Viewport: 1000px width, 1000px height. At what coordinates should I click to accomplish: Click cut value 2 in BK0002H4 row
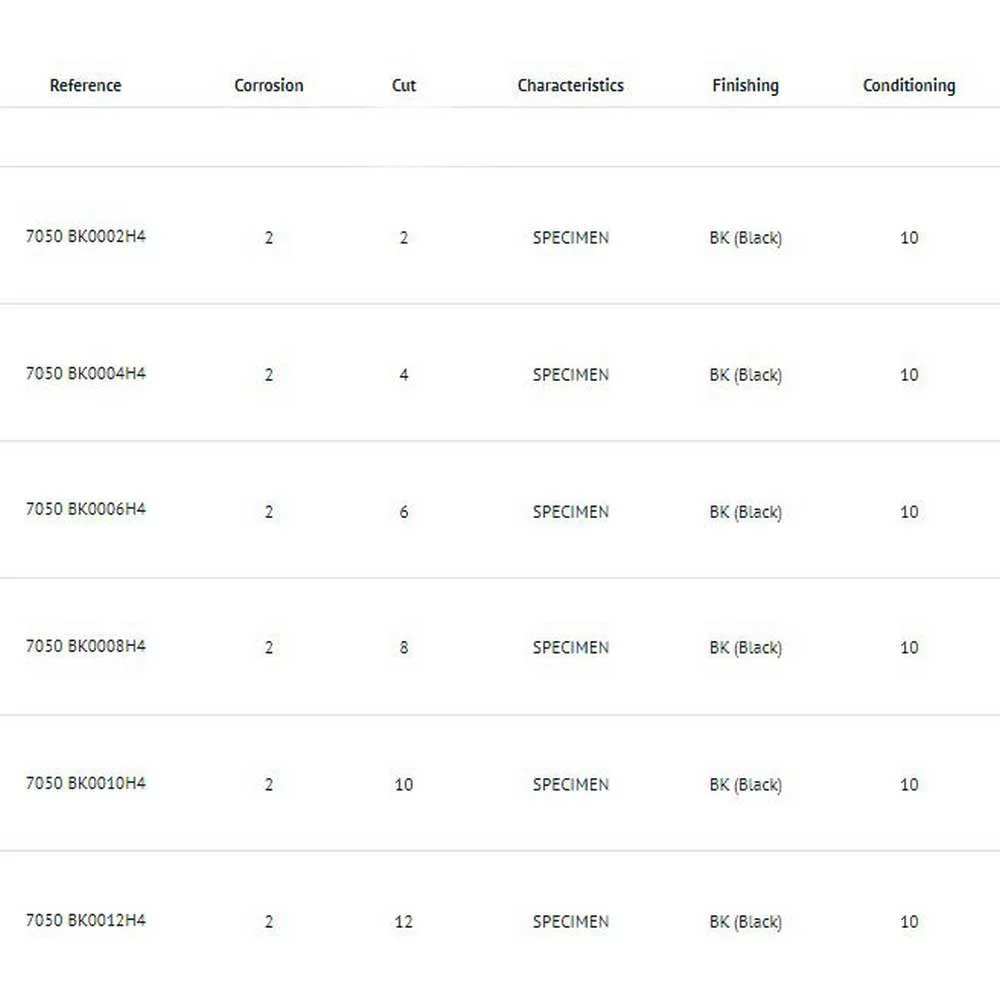click(x=403, y=238)
